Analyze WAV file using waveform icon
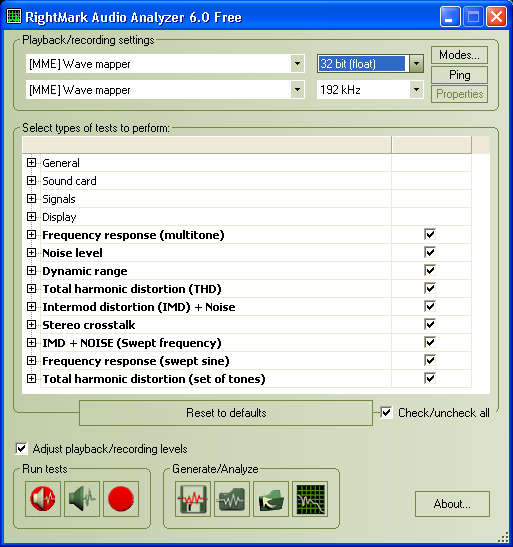 click(x=232, y=499)
